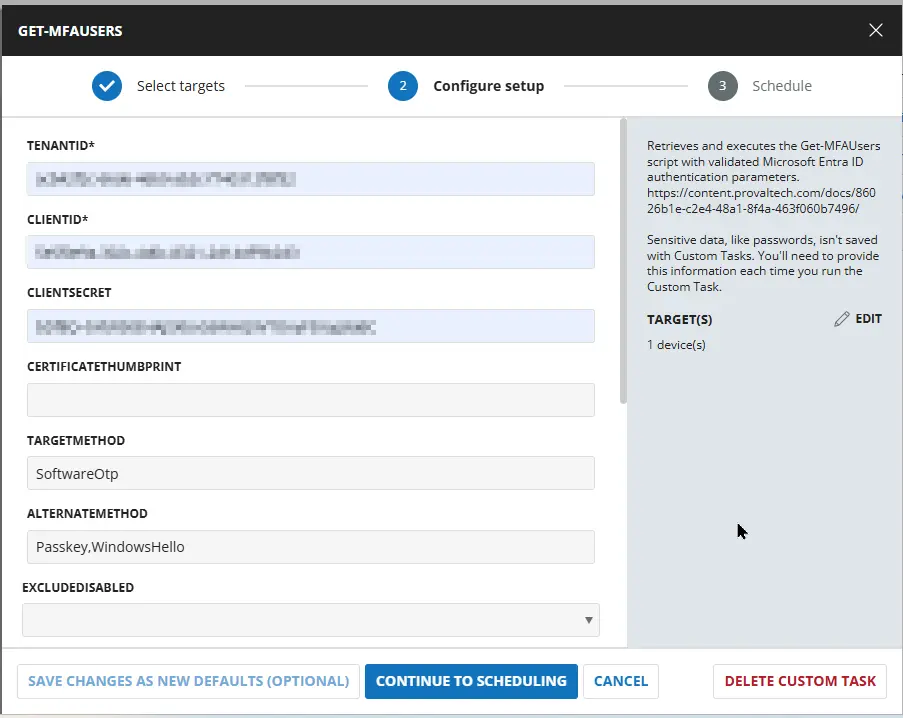Save changes as new defaults

188,681
